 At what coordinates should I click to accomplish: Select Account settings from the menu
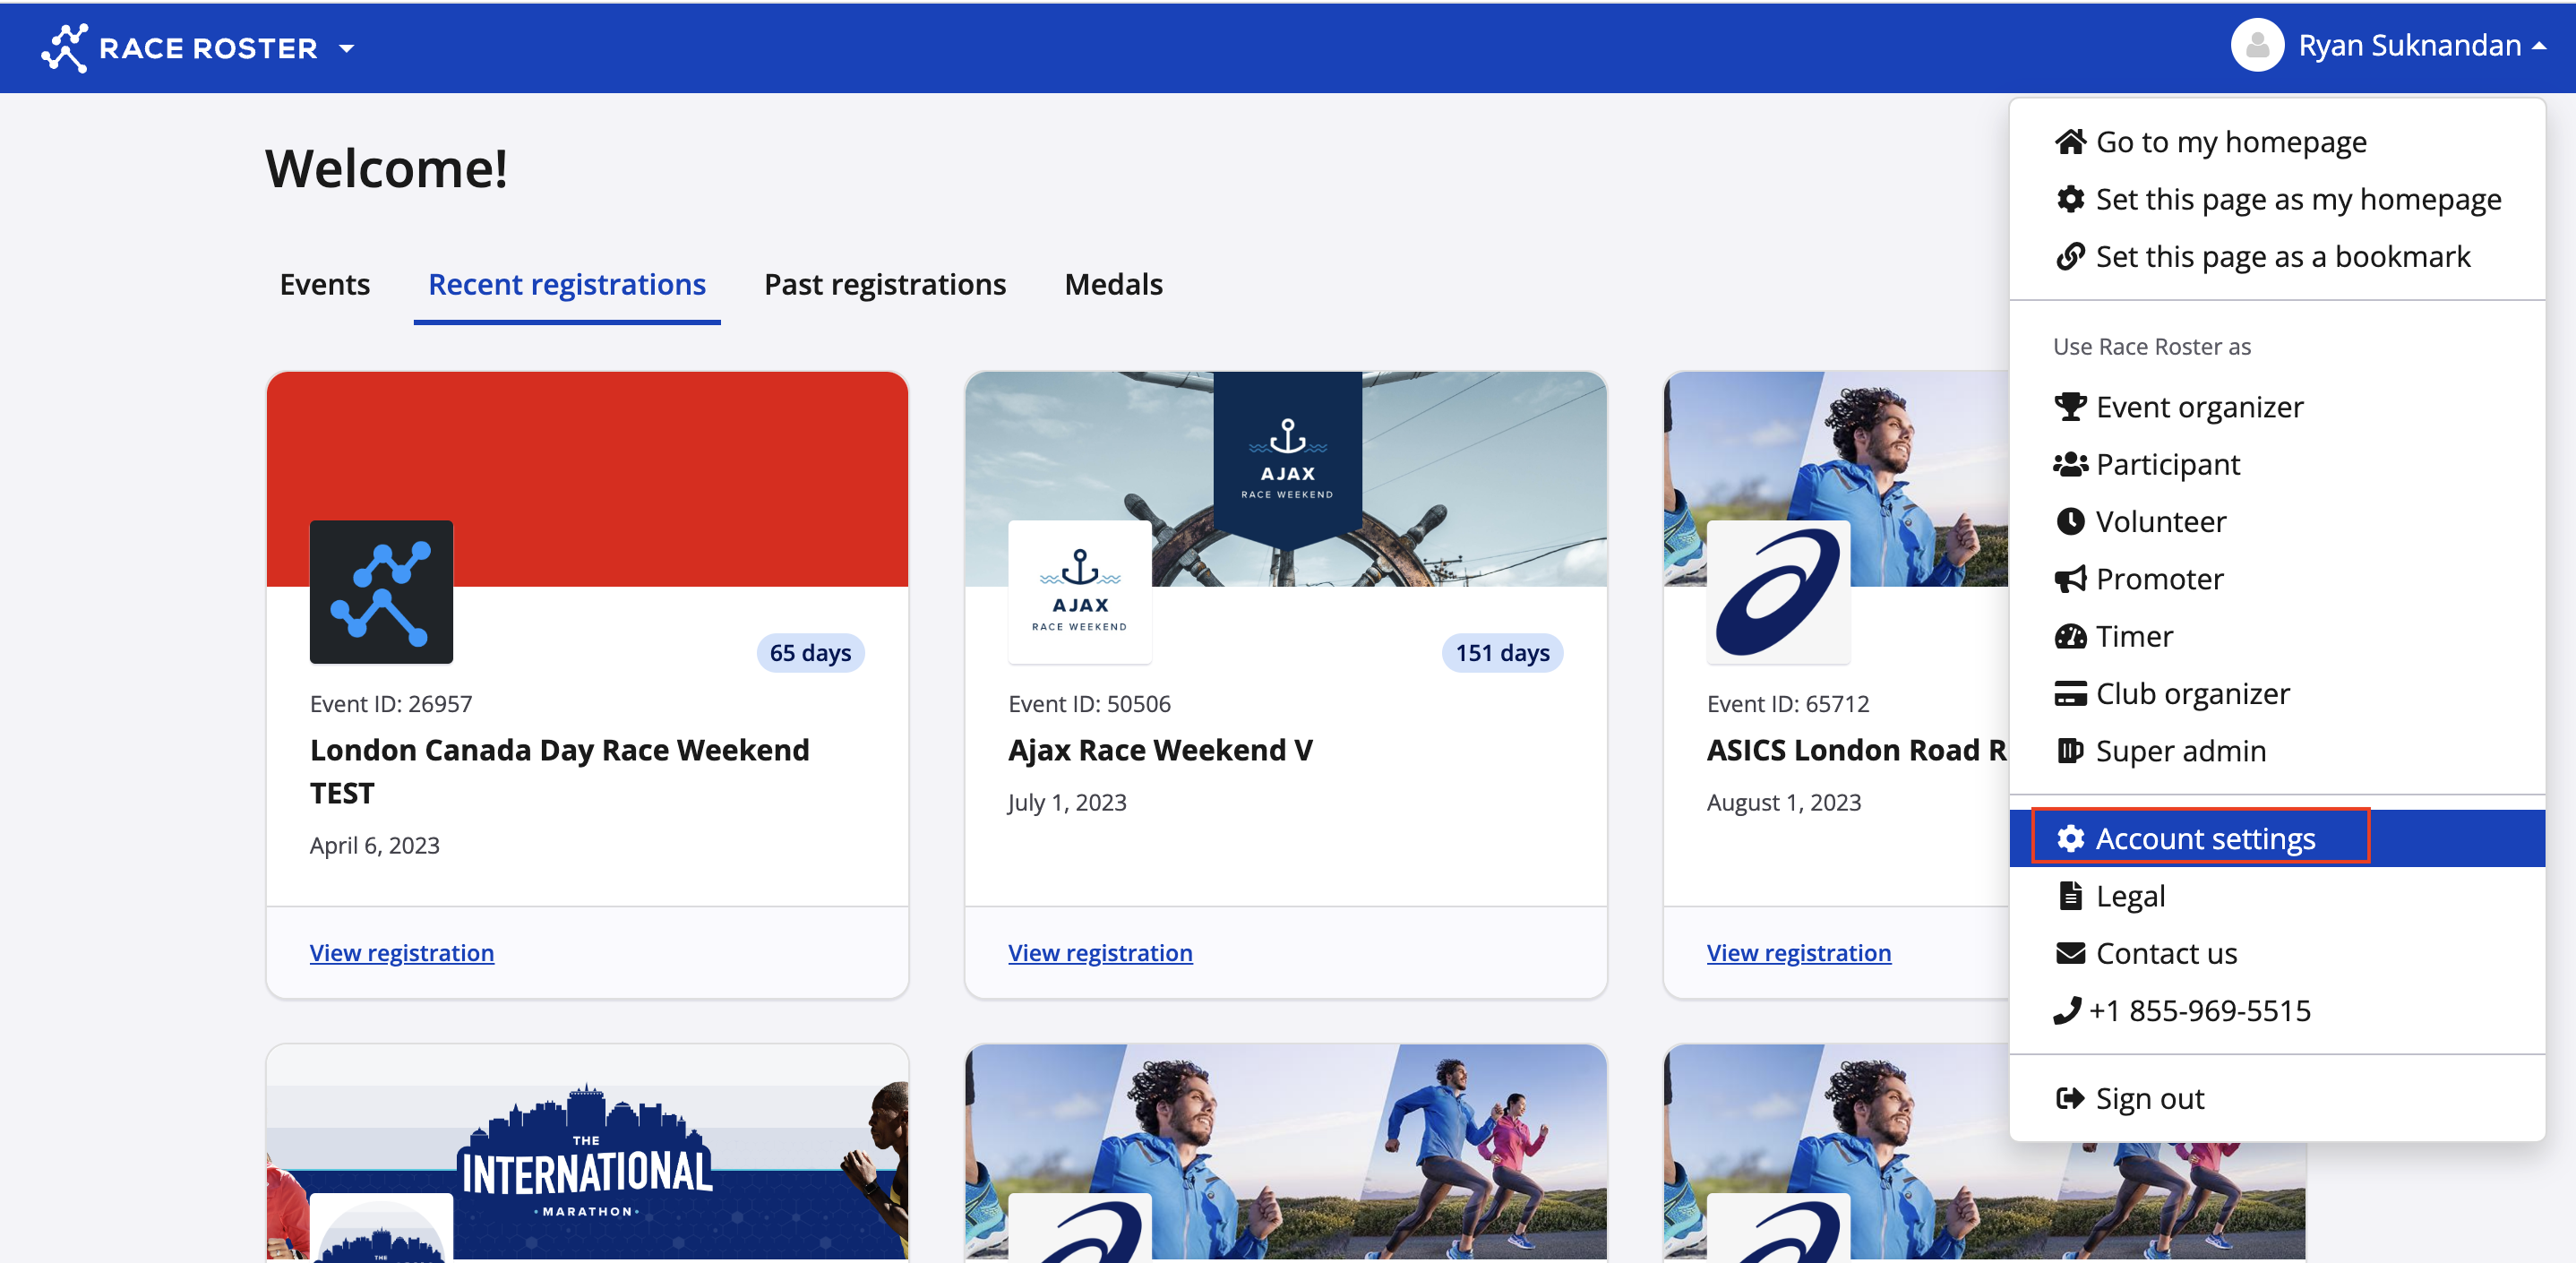tap(2204, 838)
